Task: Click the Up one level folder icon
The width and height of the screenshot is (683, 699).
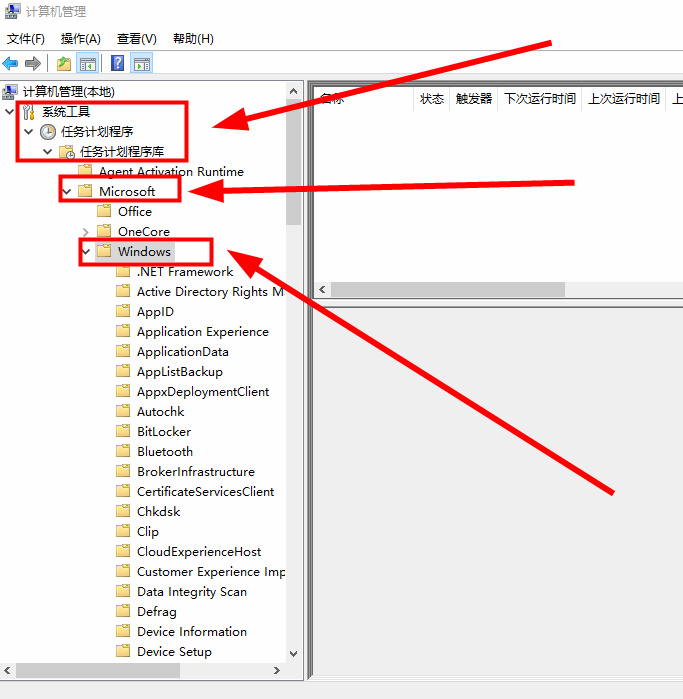Action: coord(64,64)
